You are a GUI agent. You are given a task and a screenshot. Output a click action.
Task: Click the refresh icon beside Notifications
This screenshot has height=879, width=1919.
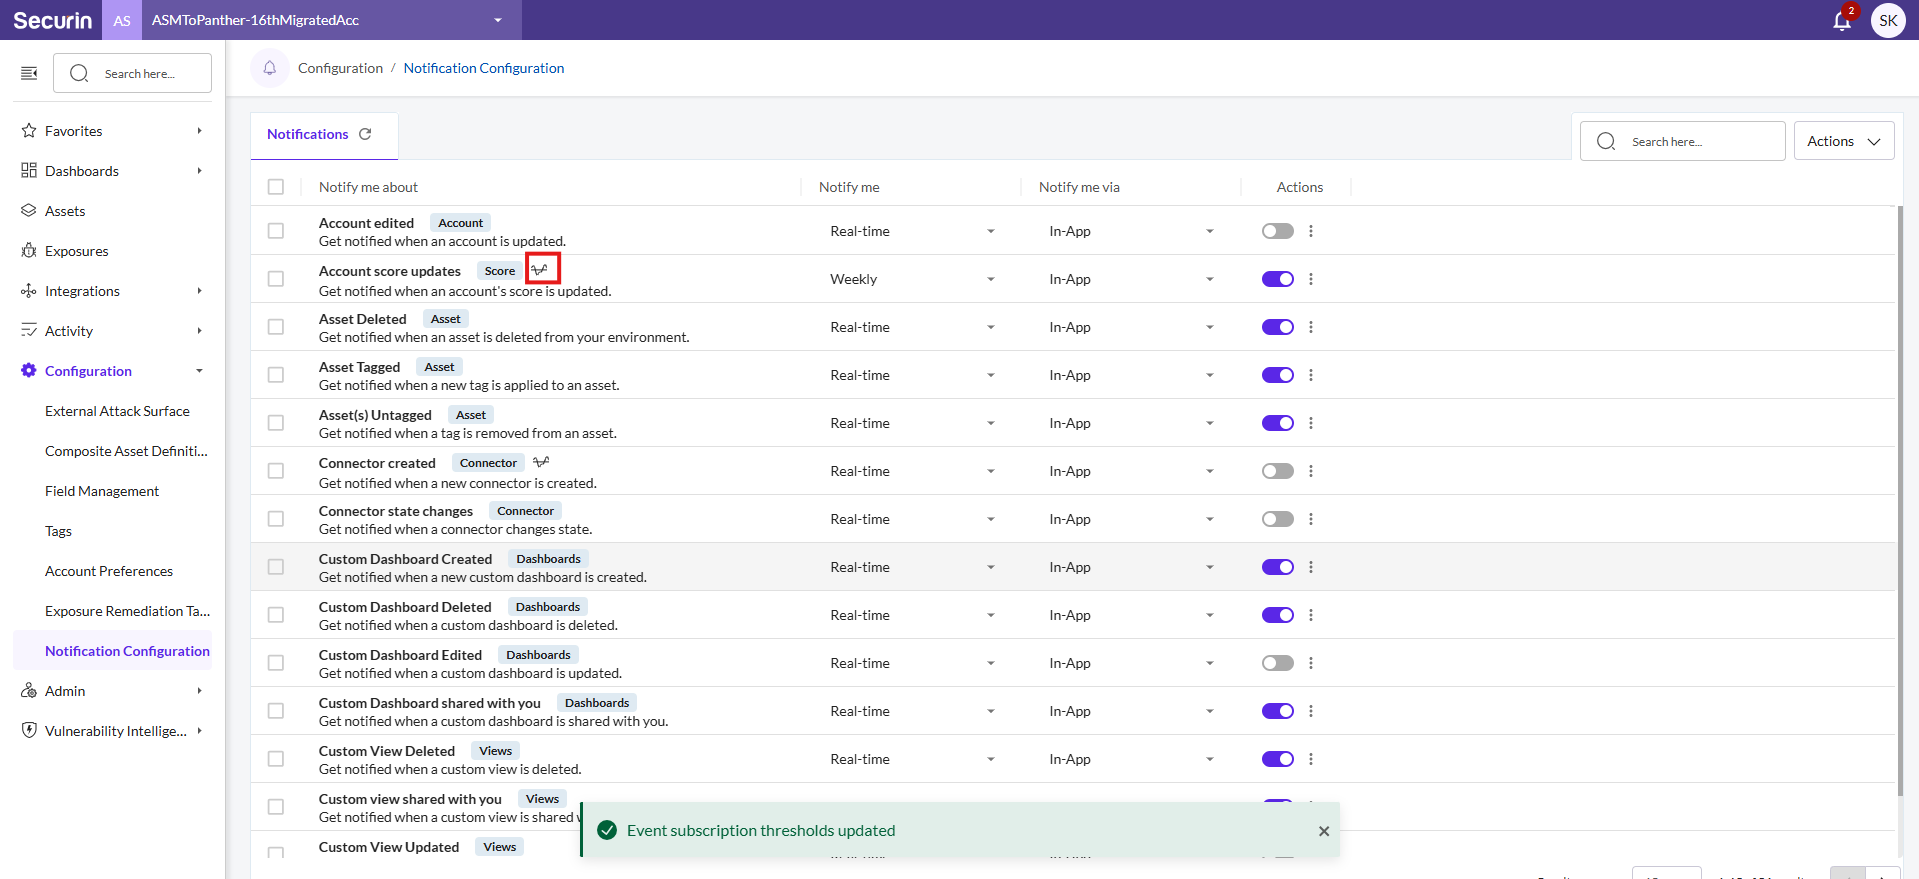click(365, 134)
